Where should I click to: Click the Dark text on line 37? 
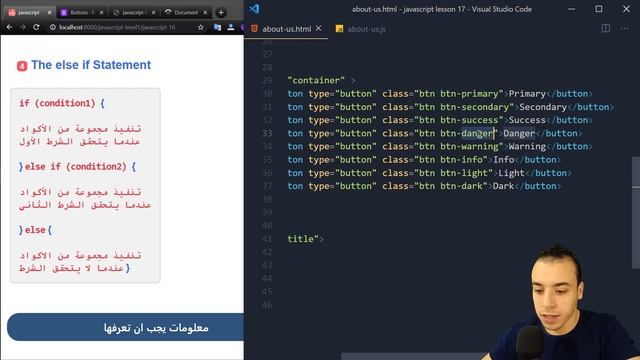click(504, 186)
